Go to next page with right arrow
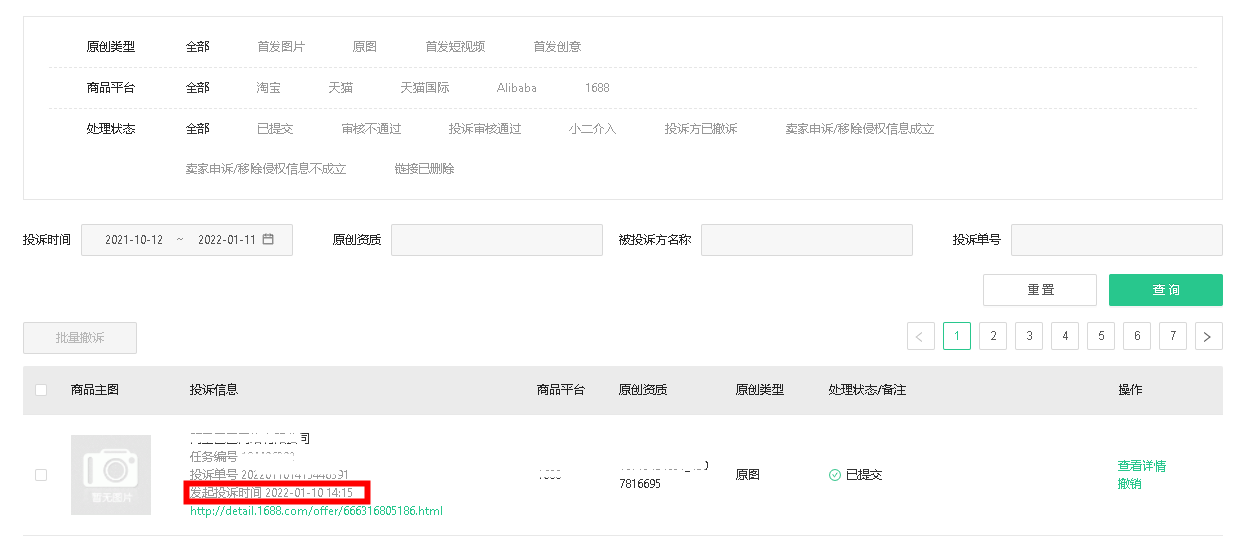 1208,337
